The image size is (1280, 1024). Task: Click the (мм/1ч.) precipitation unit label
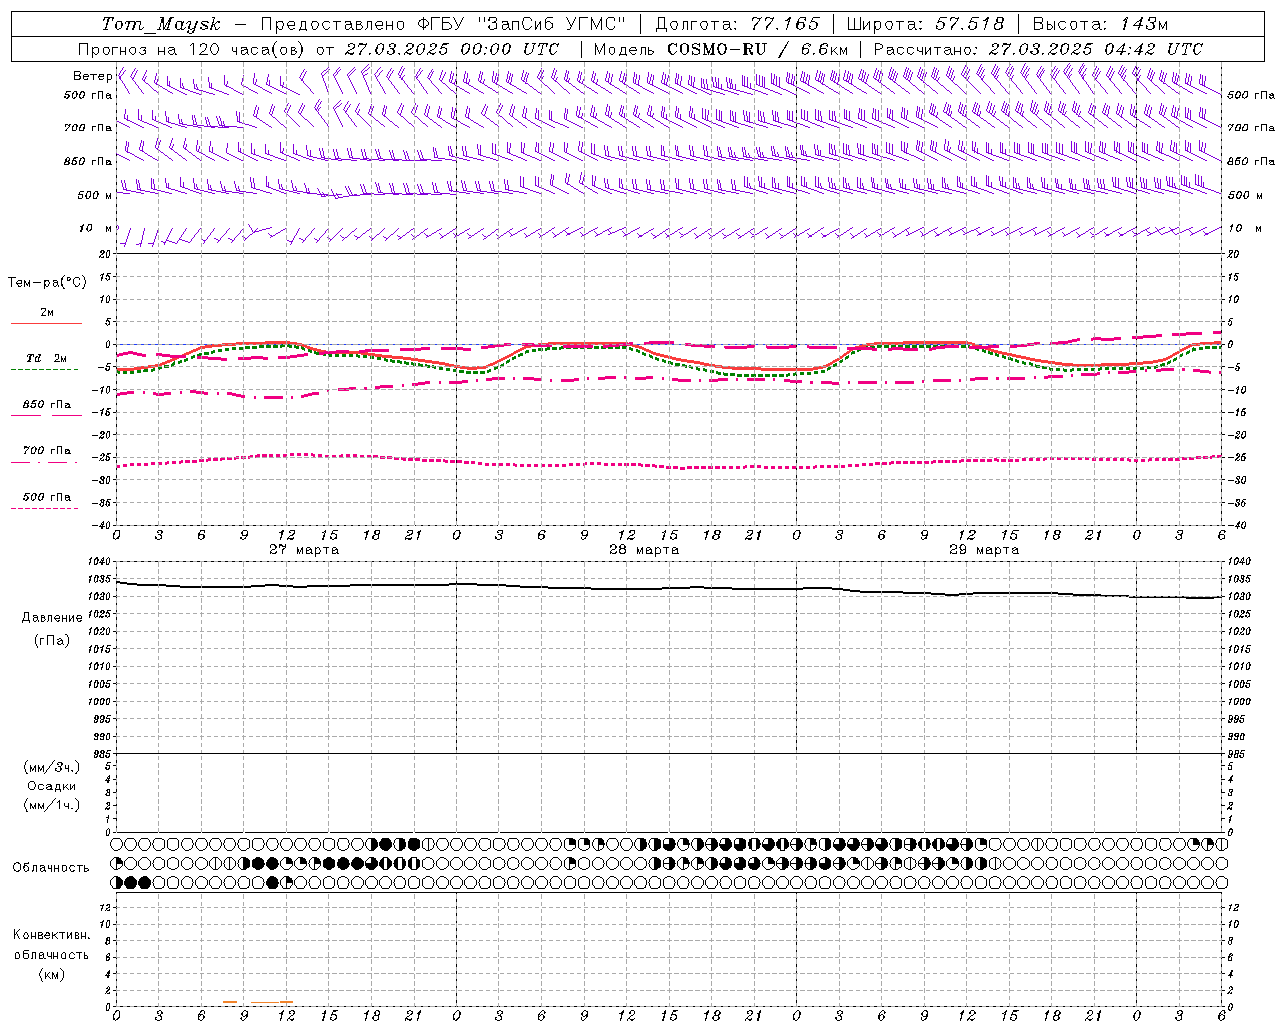coord(52,805)
